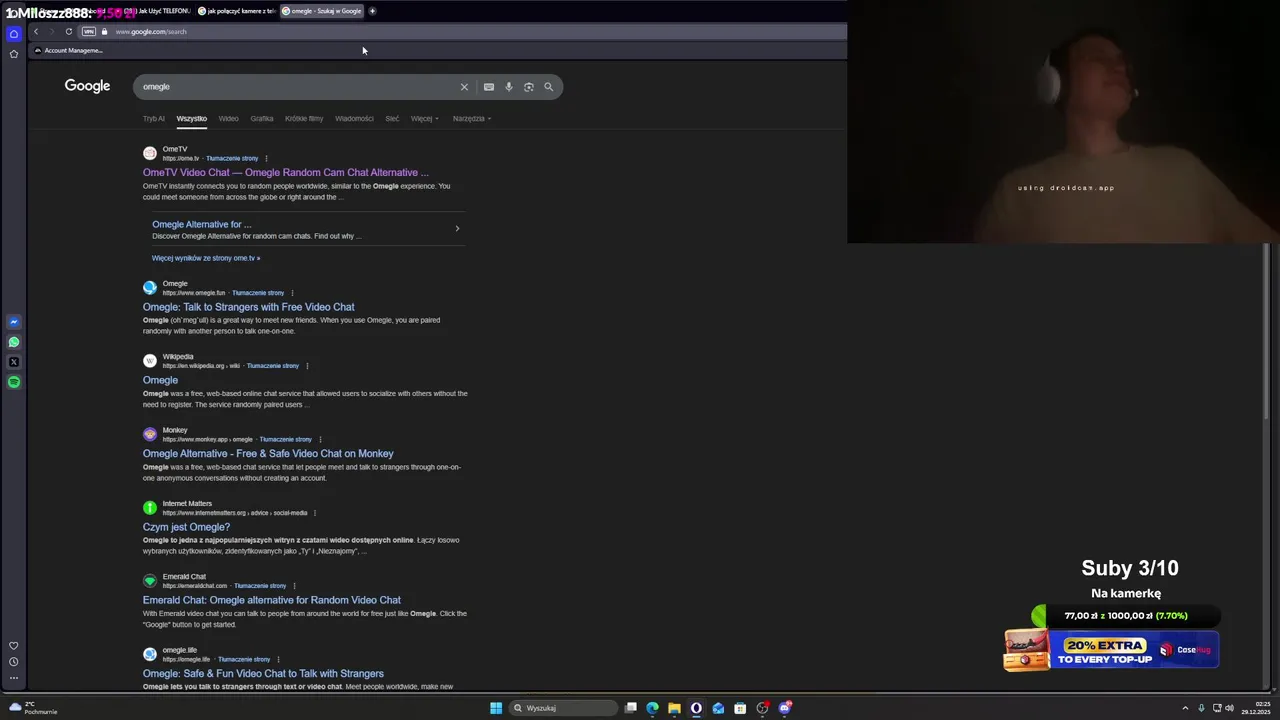Open 'Omegle: Talk to Strangers' result
1280x720 pixels.
(x=248, y=307)
